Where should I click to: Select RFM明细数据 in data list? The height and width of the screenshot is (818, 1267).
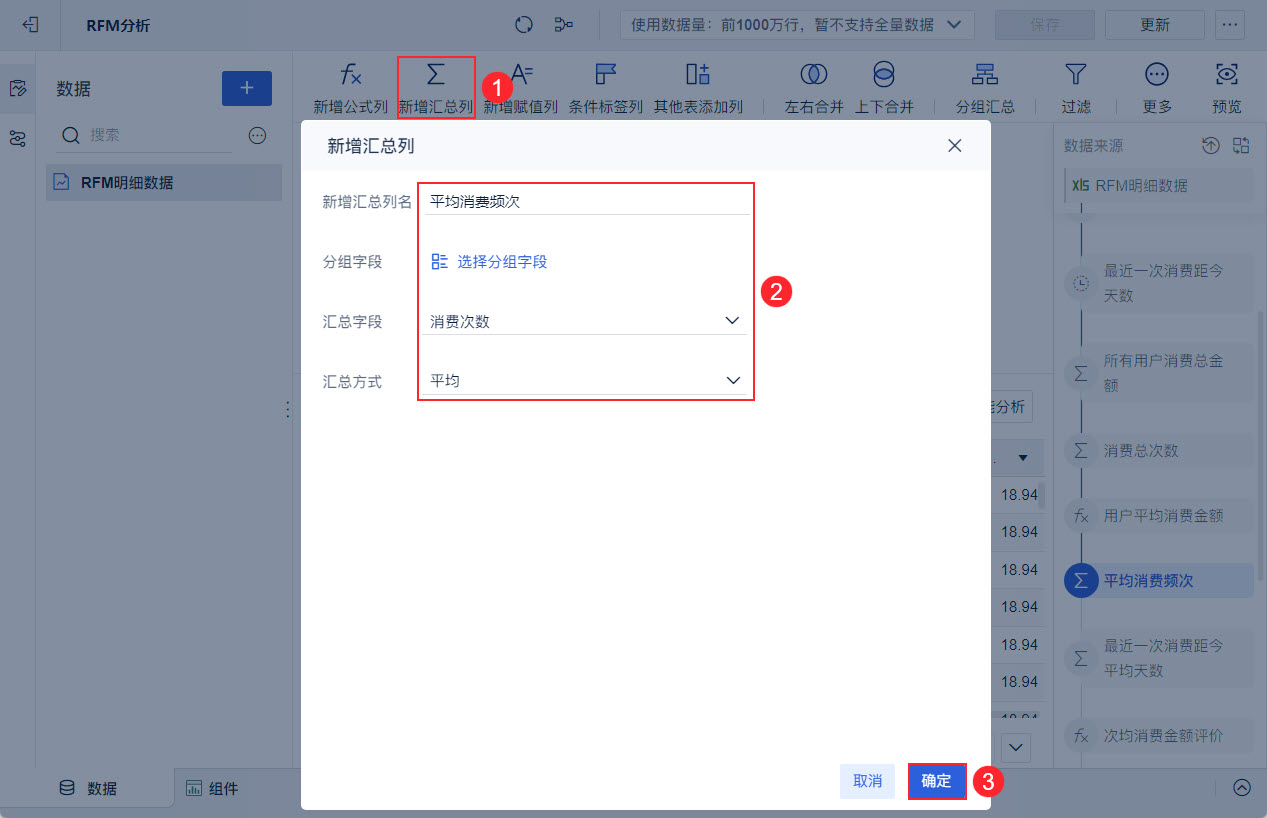tap(164, 182)
